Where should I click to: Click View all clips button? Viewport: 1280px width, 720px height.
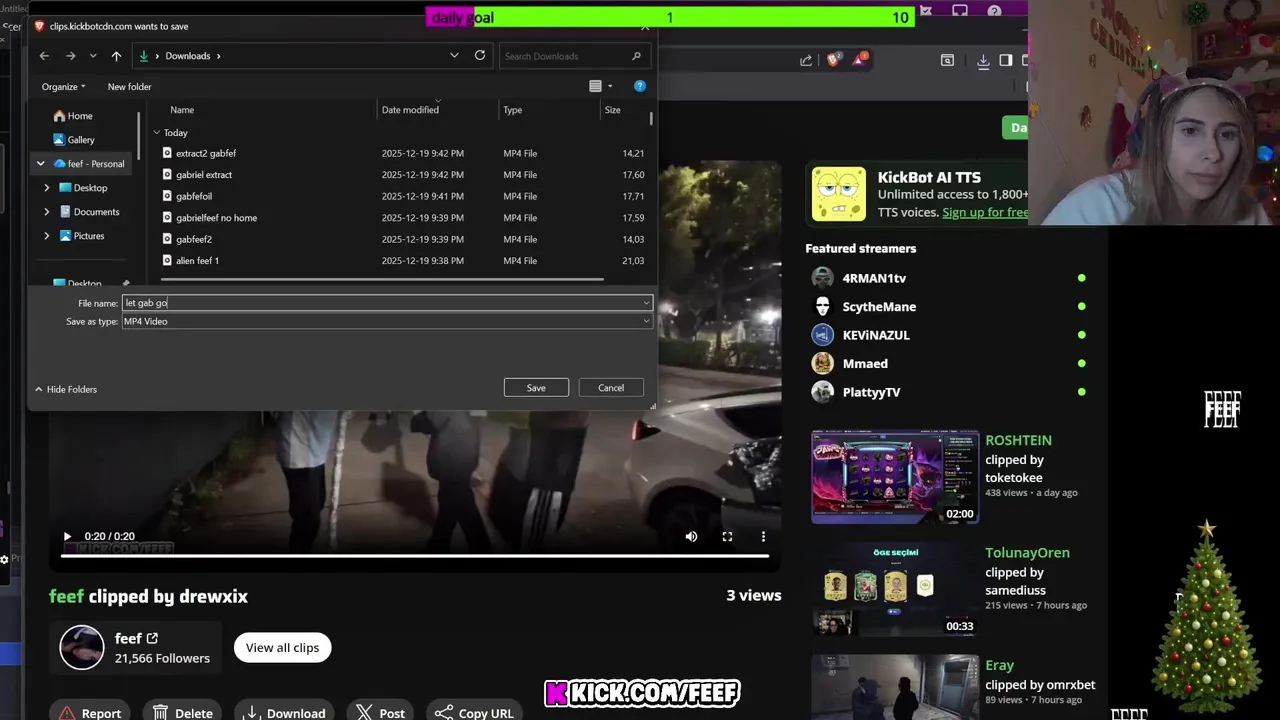(283, 648)
